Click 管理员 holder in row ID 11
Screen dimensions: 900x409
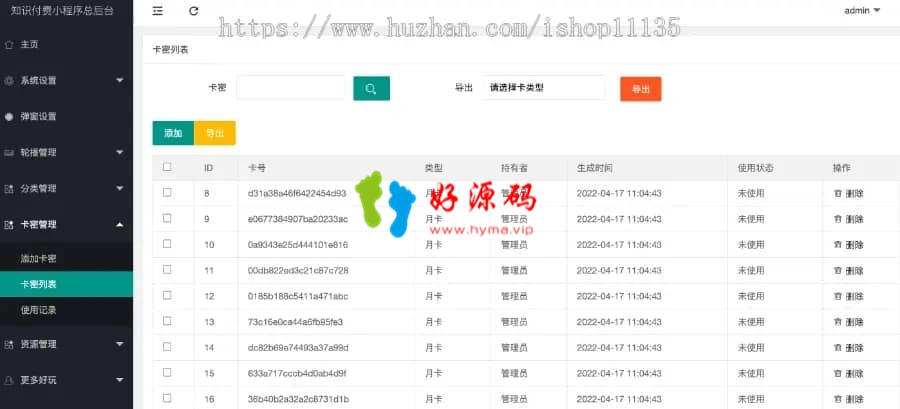[514, 270]
